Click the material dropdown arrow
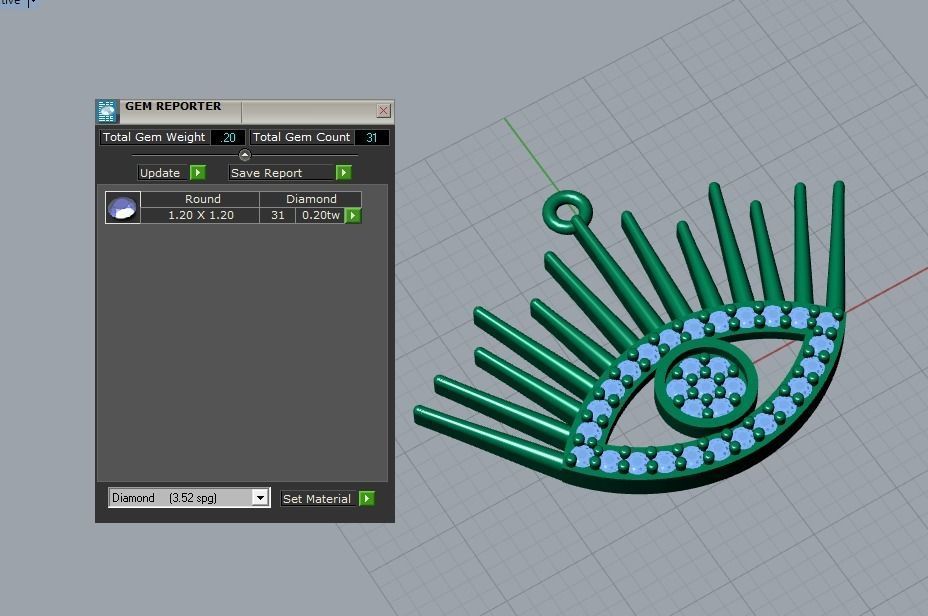Screen dimensions: 928x616 [260, 498]
